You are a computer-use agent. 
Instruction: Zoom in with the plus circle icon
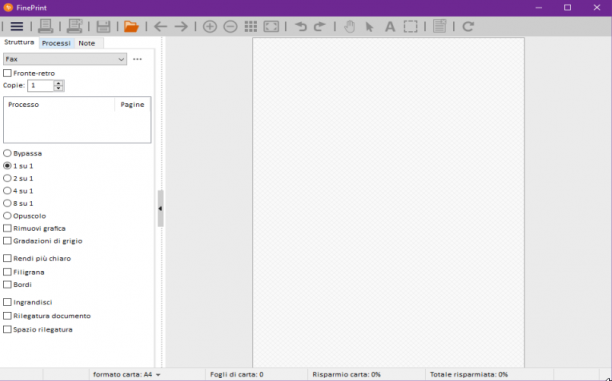coord(210,27)
